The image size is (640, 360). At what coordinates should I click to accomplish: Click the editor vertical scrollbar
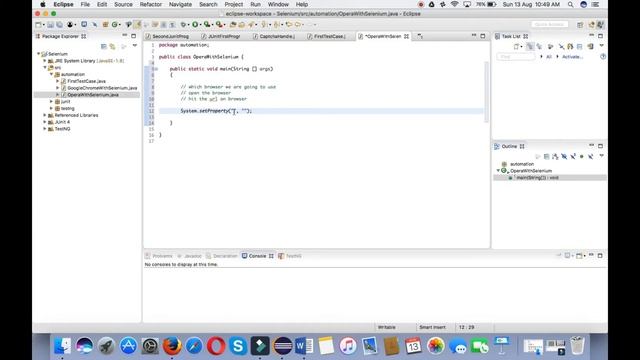coord(486,92)
